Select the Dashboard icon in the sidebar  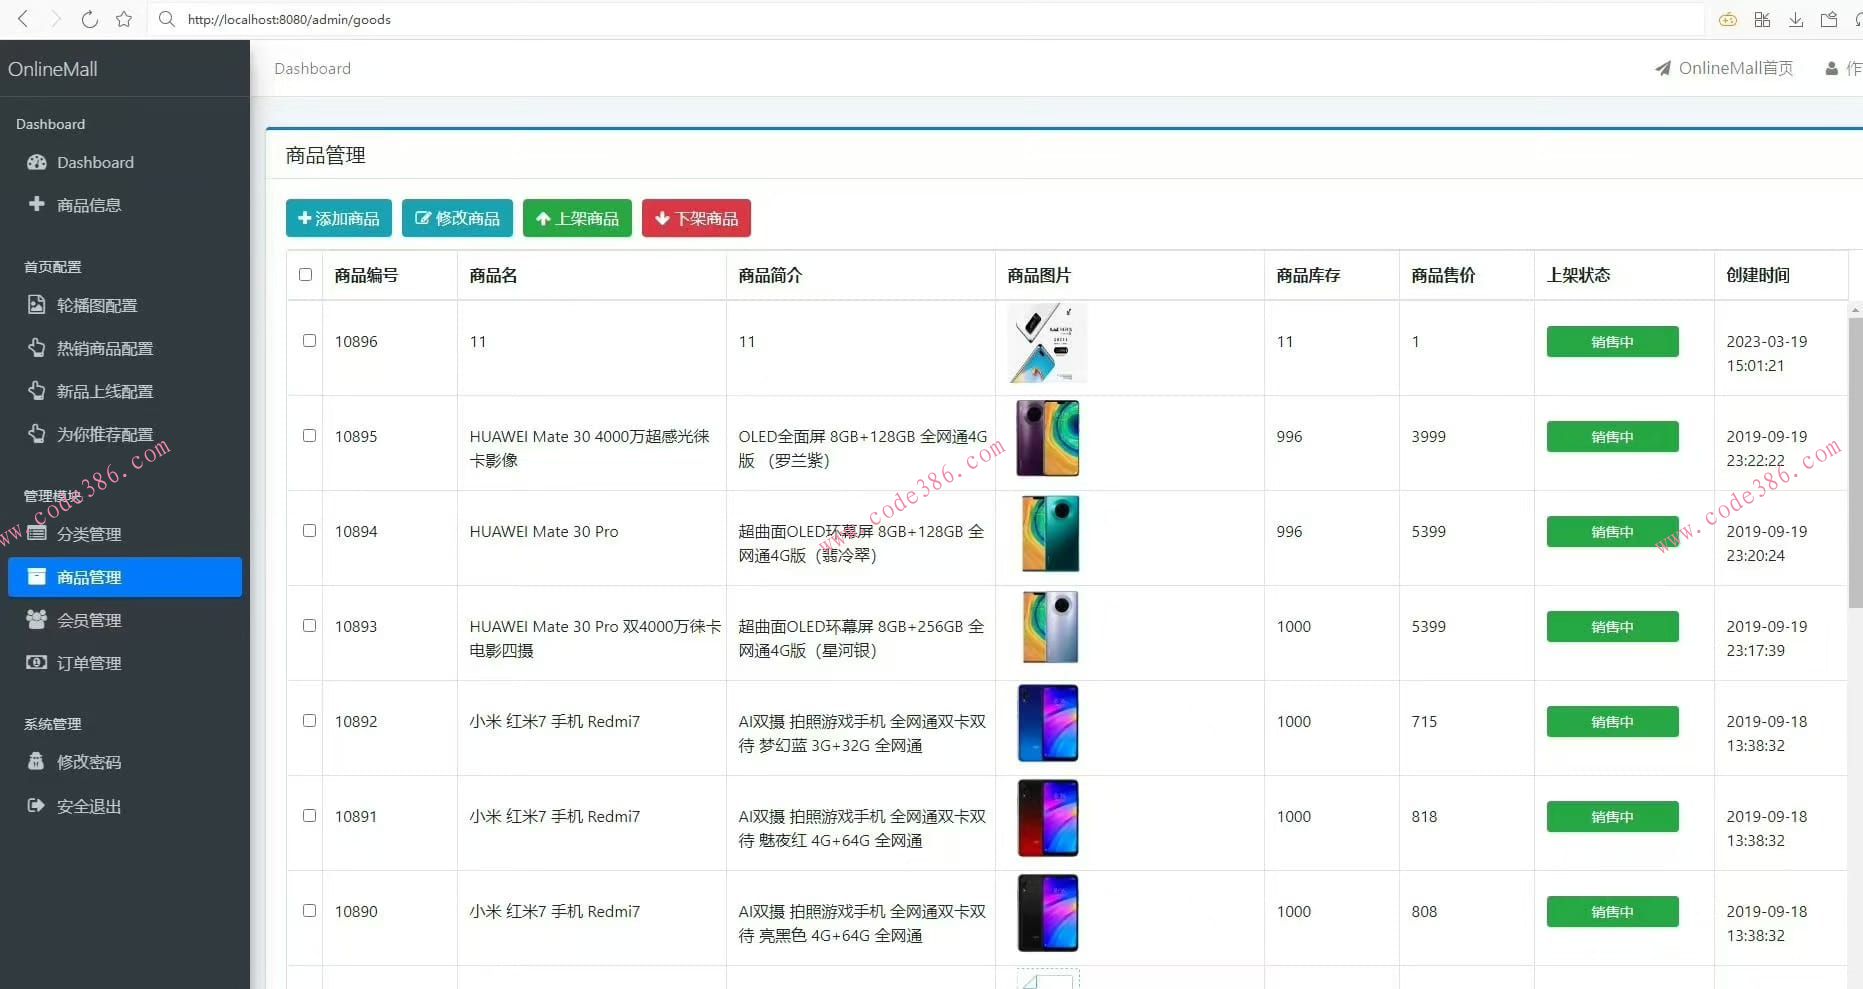[x=36, y=162]
